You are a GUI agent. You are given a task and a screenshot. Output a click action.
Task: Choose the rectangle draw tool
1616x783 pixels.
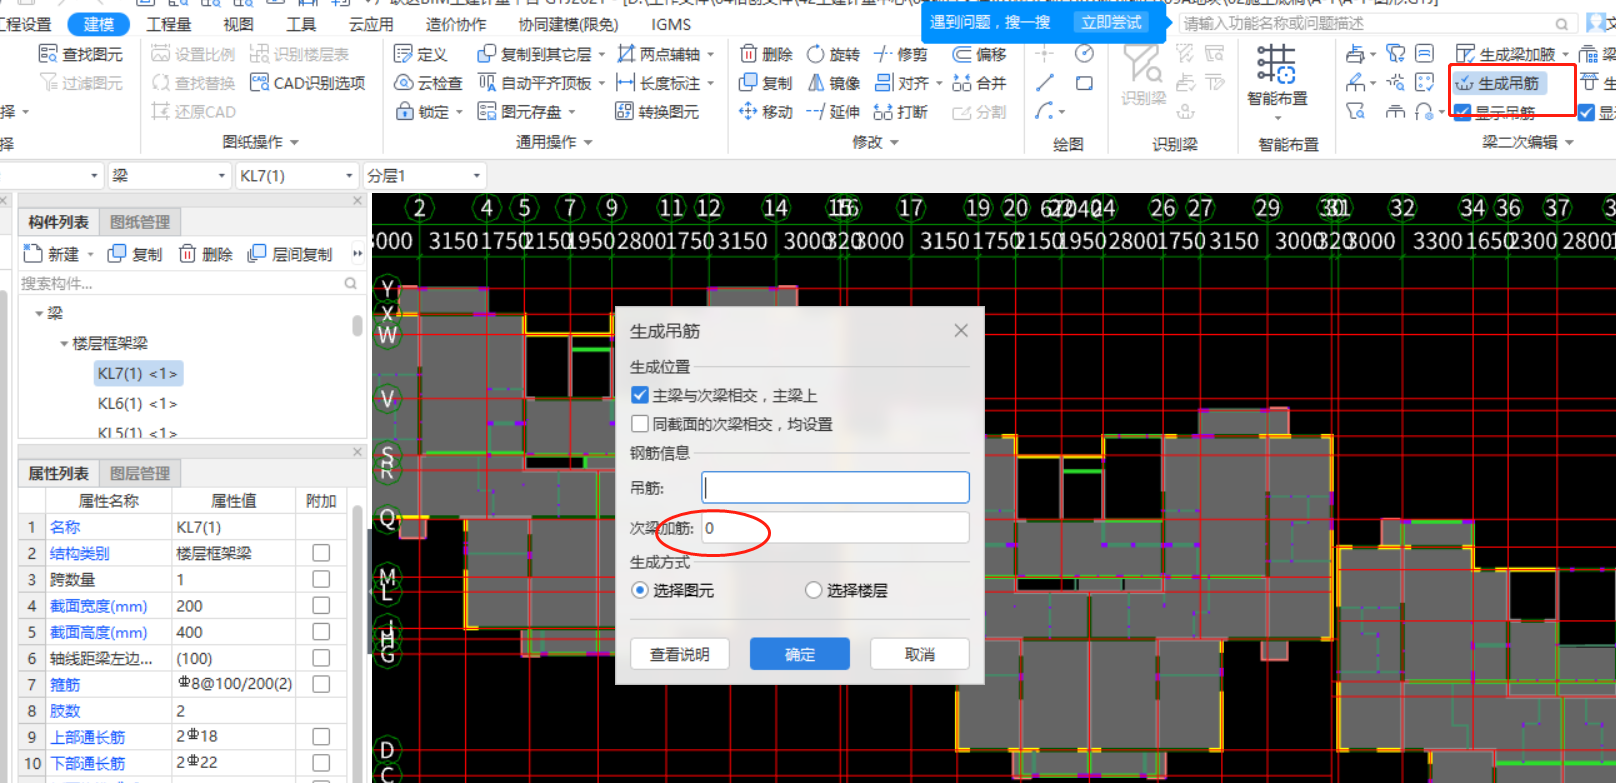pos(1084,83)
